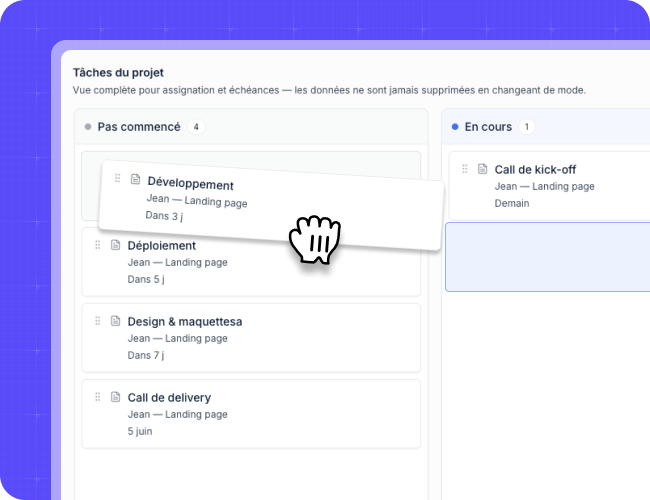This screenshot has width=650, height=500.
Task: Click the blue drop placeholder in En cours
Action: pos(548,257)
